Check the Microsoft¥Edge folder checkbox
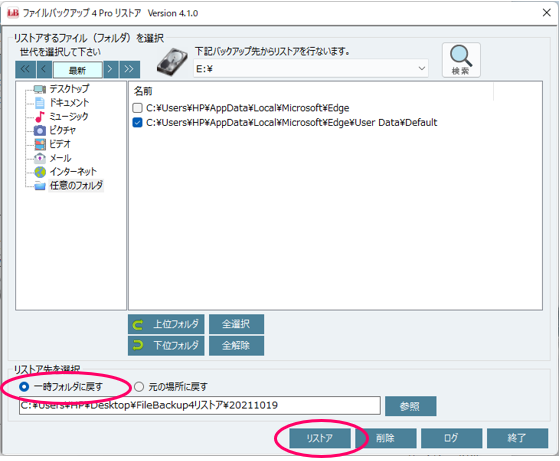Image resolution: width=560 pixels, height=461 pixels. point(137,108)
